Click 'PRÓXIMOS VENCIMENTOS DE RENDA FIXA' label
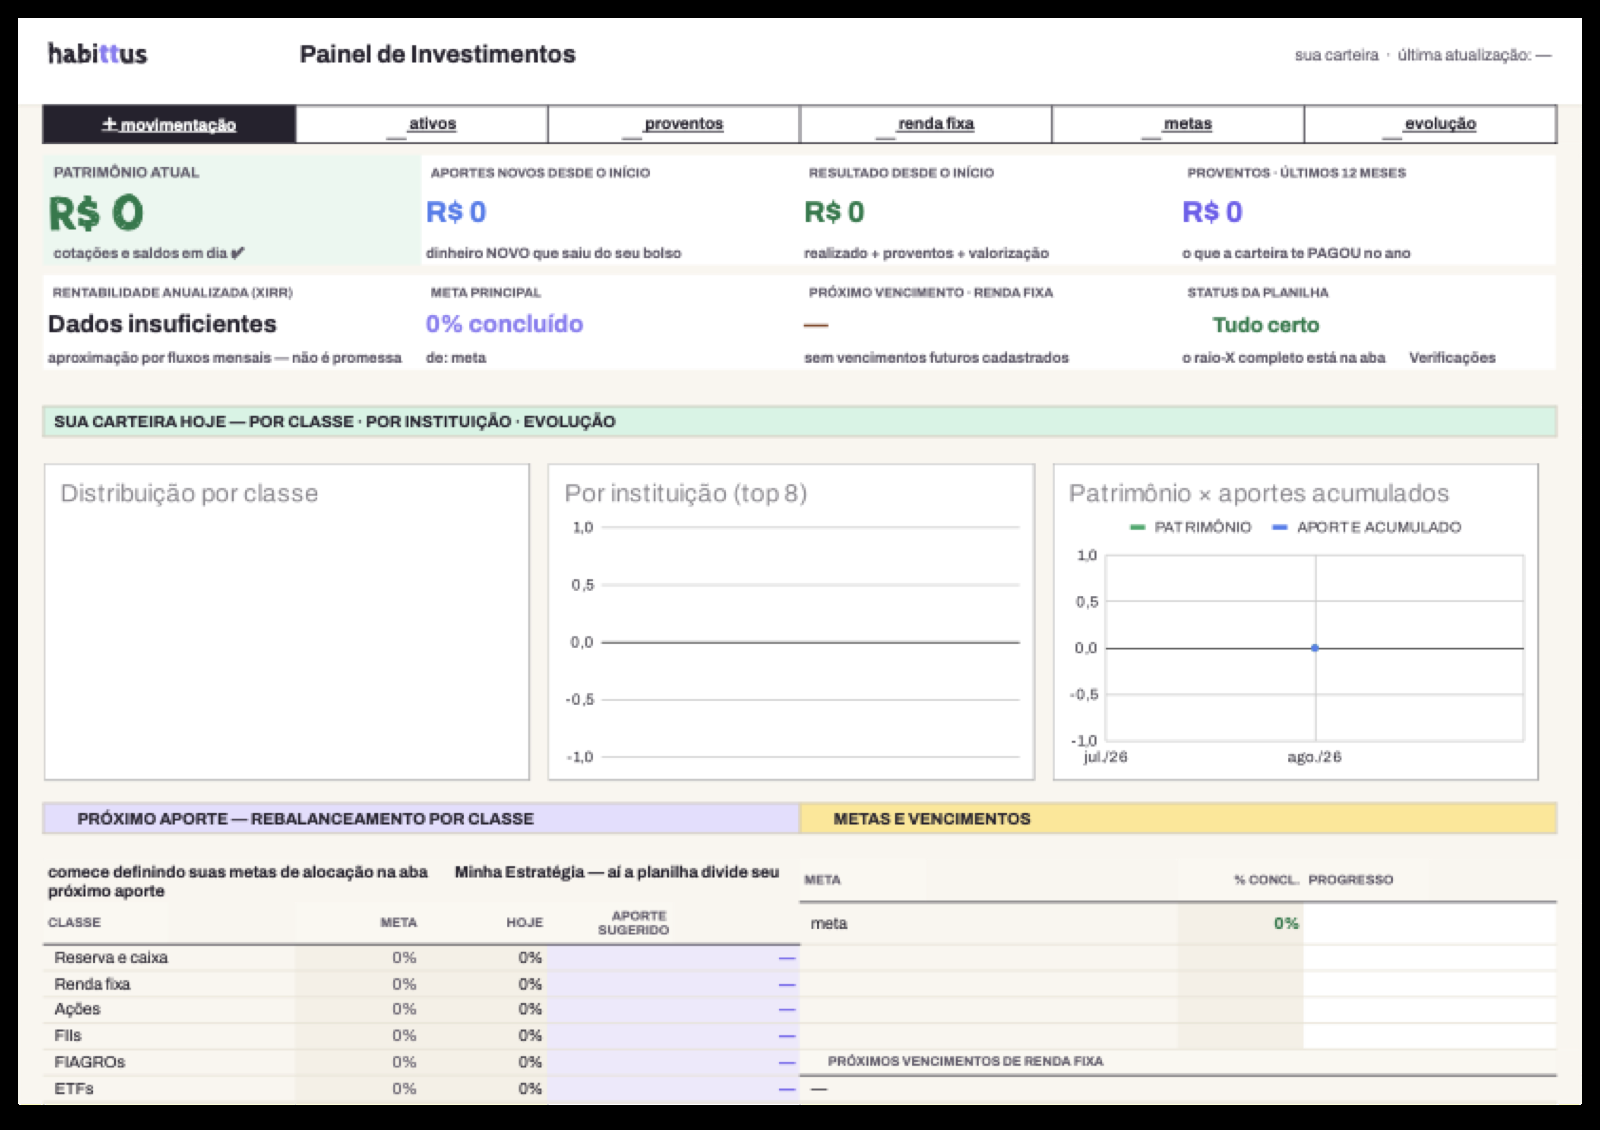 click(x=965, y=1061)
